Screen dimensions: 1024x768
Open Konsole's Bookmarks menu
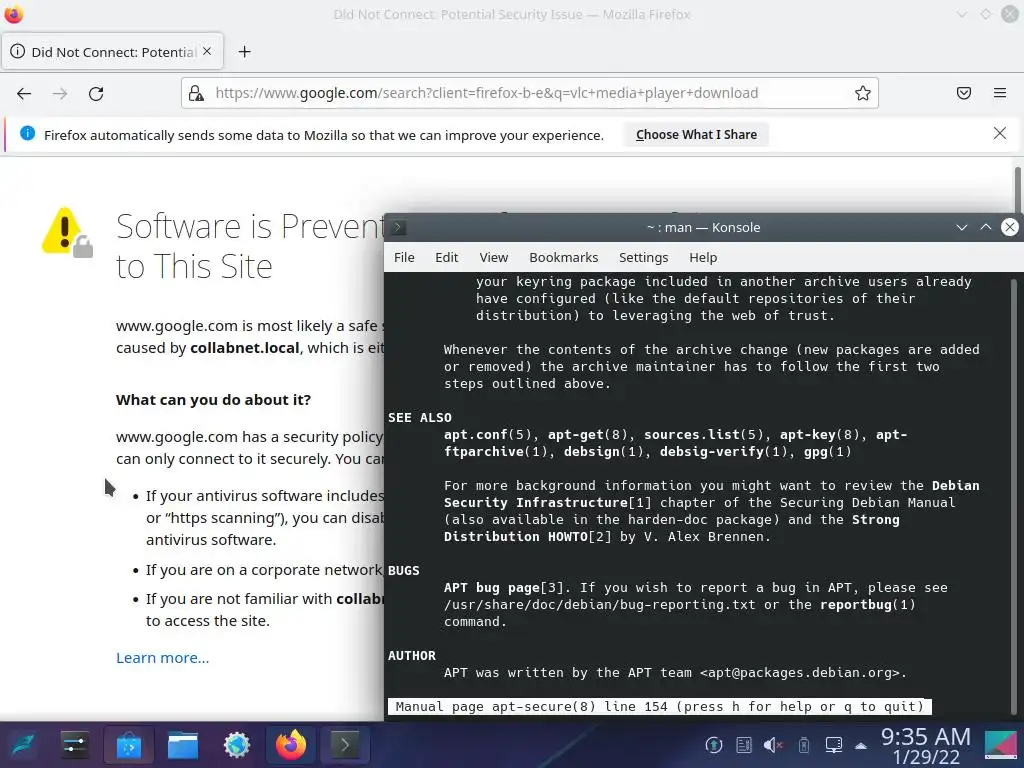point(564,257)
